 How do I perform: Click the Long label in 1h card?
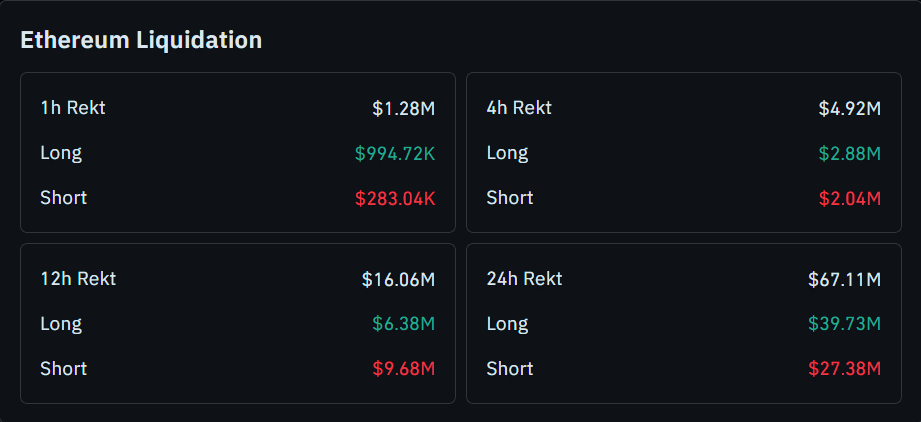pyautogui.click(x=61, y=153)
